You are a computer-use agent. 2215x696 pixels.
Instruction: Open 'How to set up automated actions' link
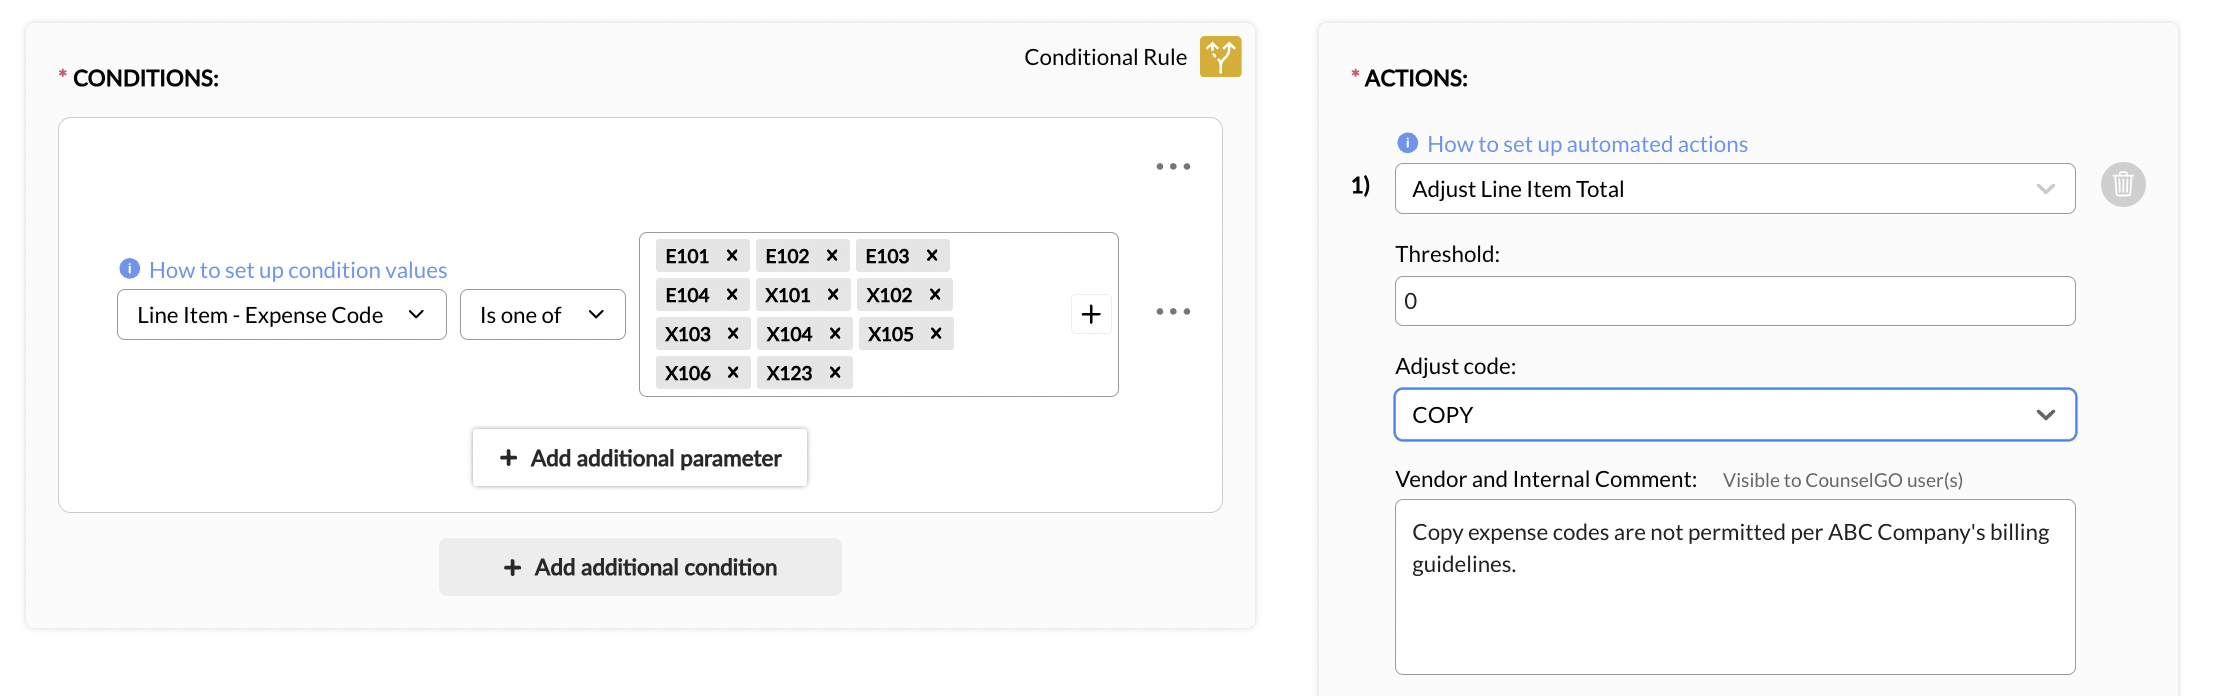(1587, 144)
